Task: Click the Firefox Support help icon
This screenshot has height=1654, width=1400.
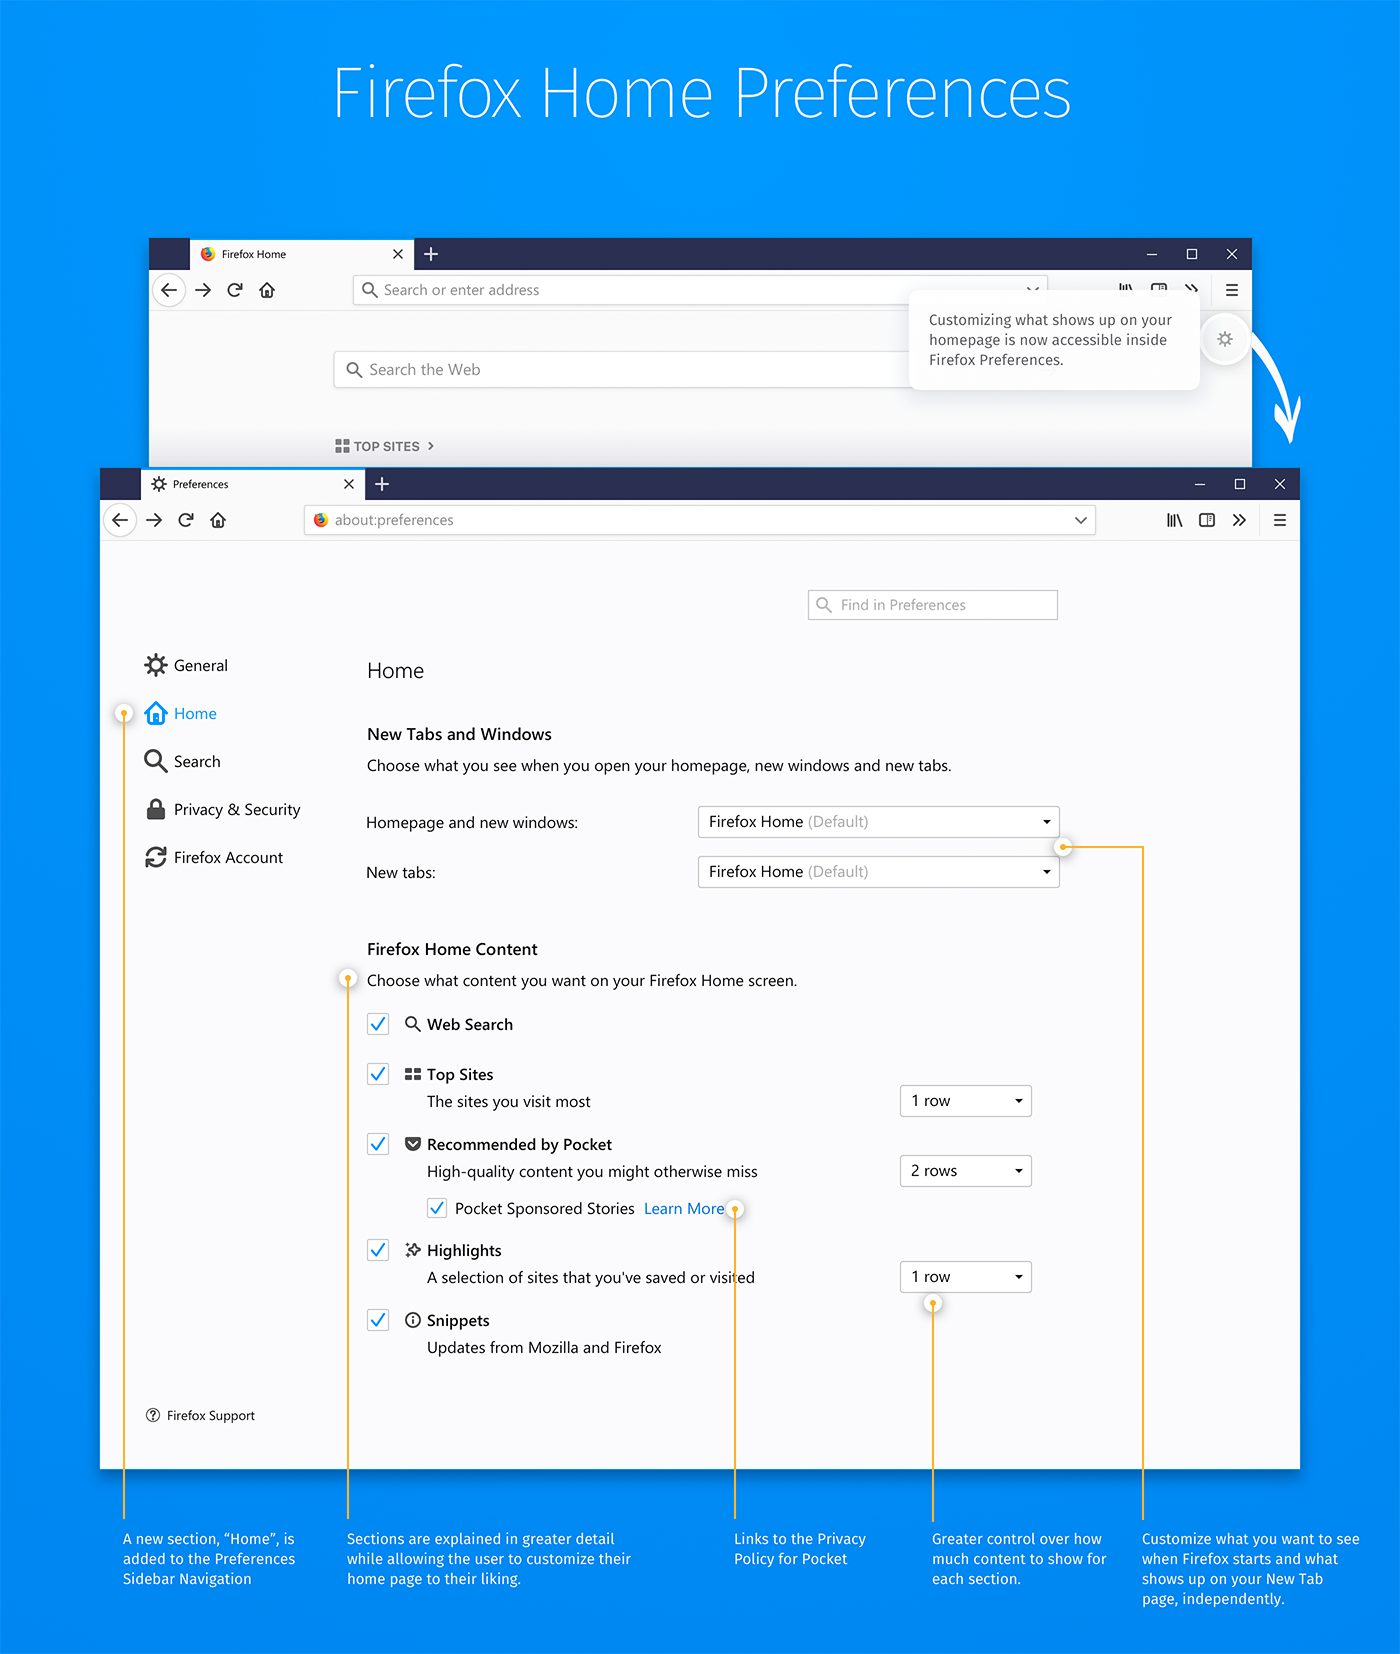Action: [x=153, y=1415]
